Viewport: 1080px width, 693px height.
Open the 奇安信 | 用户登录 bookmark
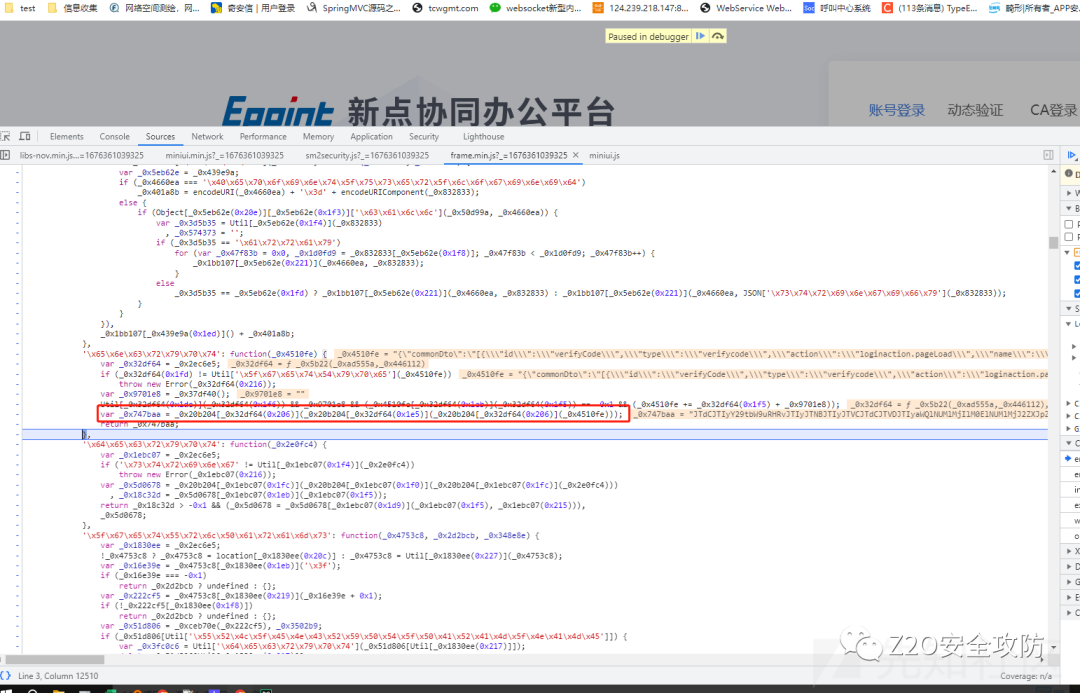[253, 8]
